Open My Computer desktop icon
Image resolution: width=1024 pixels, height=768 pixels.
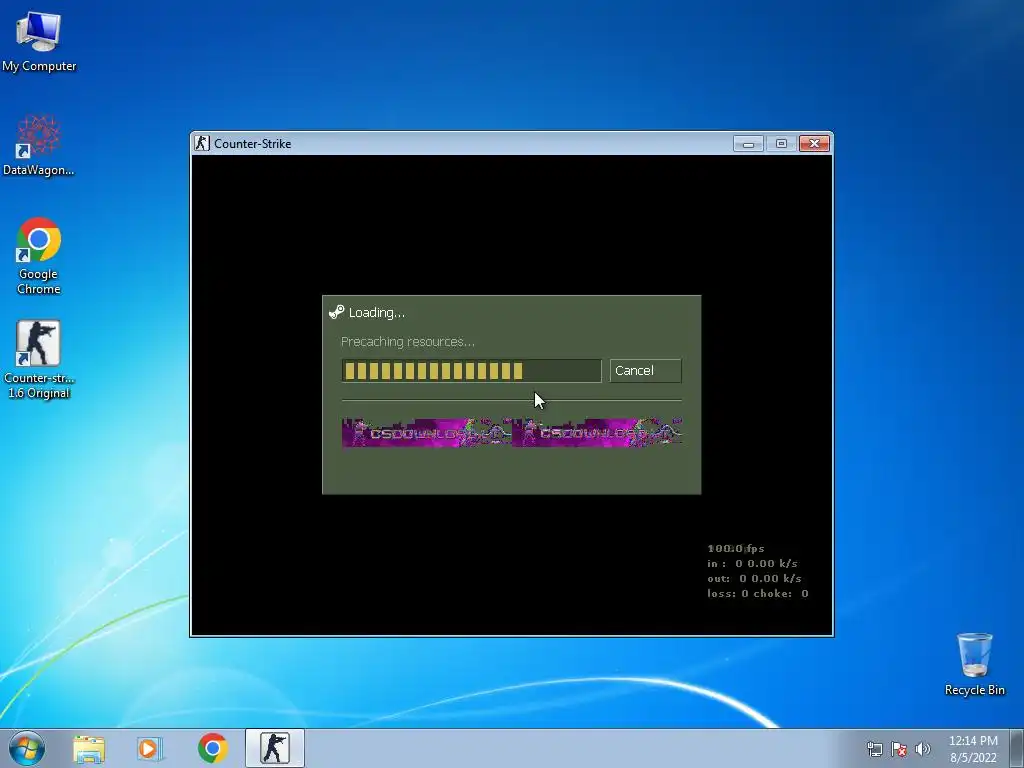click(x=39, y=41)
